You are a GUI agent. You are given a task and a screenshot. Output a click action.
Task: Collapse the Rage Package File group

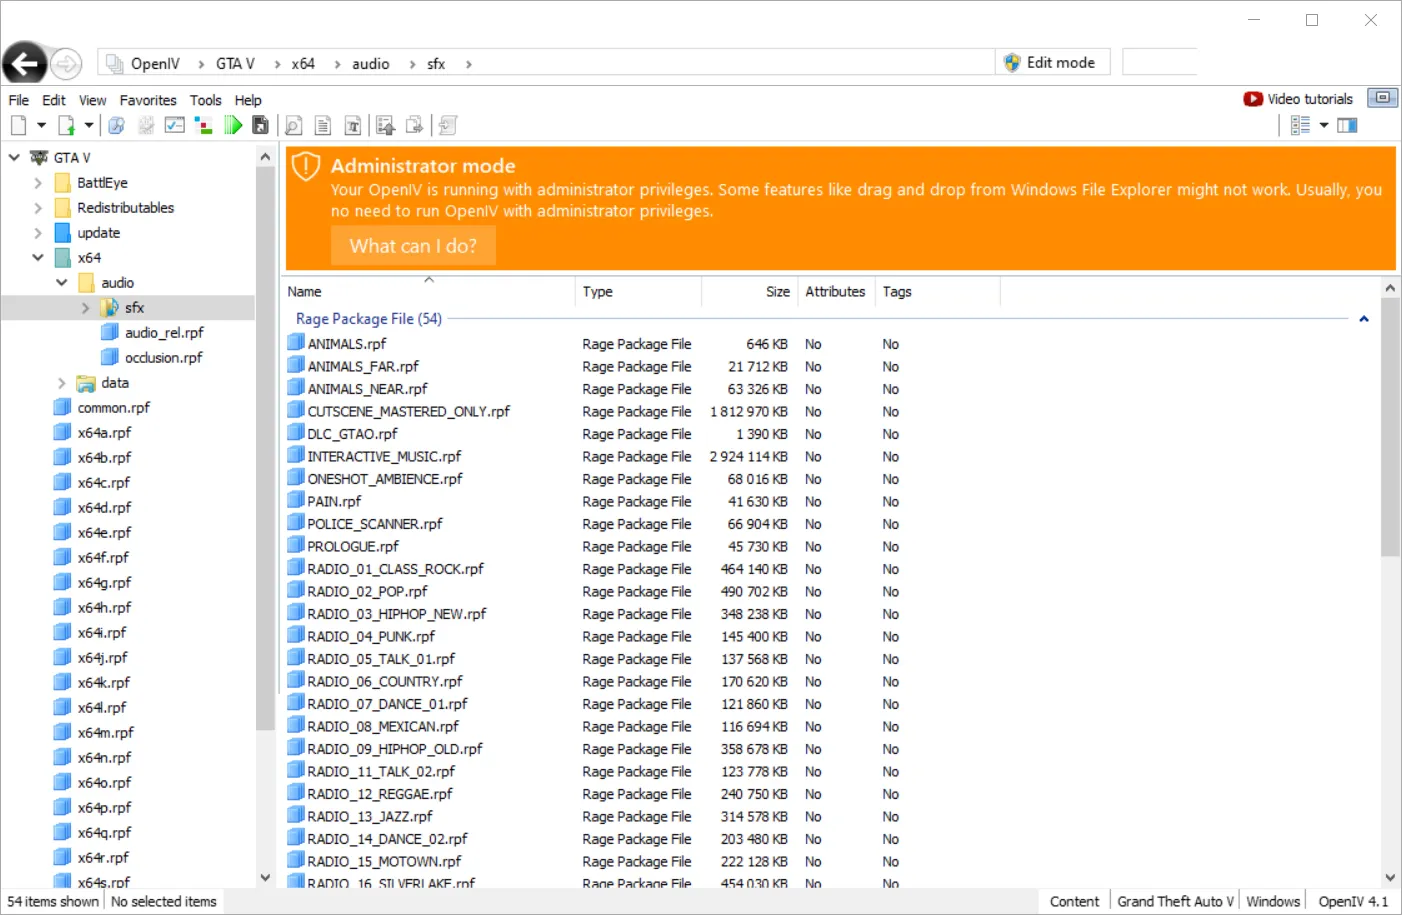pyautogui.click(x=1363, y=319)
